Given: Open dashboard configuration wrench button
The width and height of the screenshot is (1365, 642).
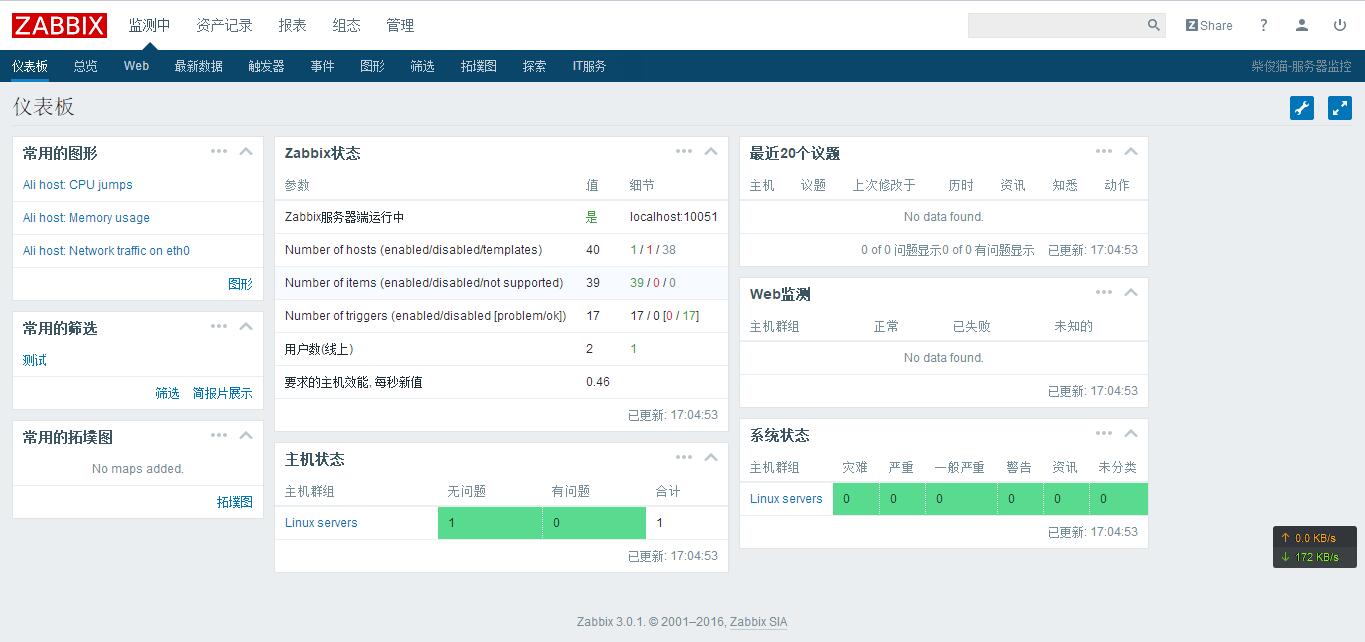Looking at the screenshot, I should point(1302,108).
